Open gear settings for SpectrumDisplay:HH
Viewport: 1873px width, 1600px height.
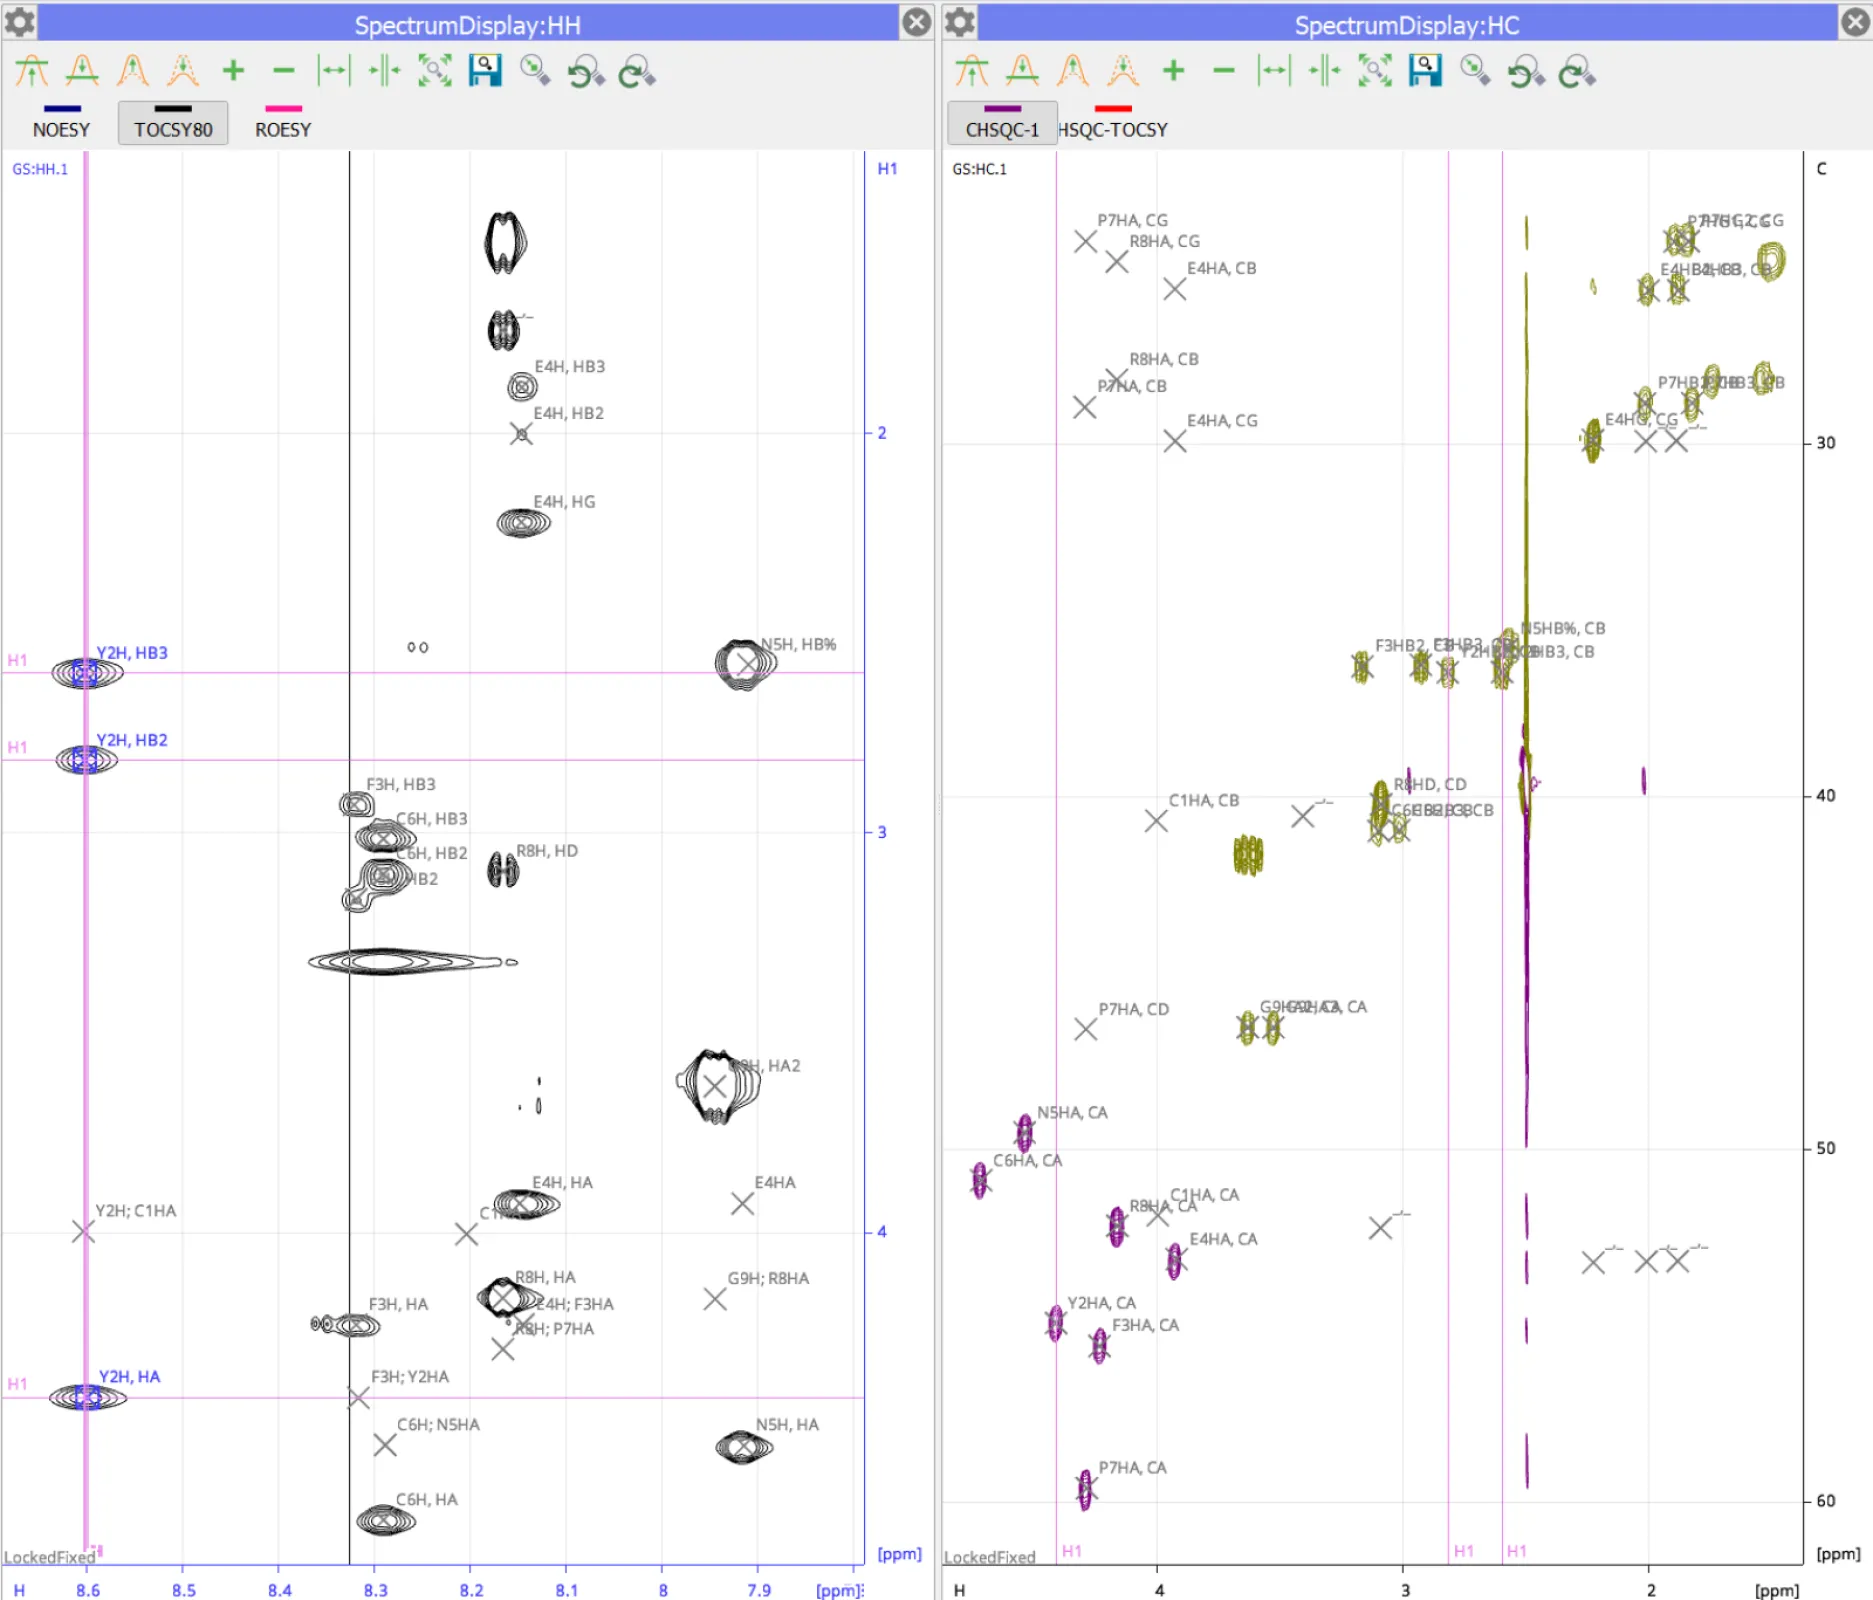(x=20, y=22)
